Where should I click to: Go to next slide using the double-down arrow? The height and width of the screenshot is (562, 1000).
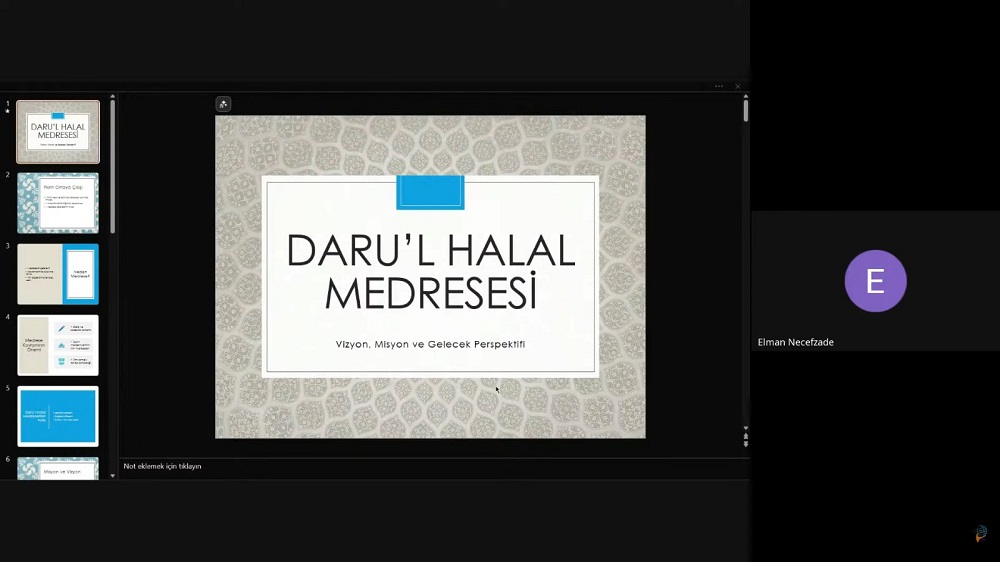745,444
